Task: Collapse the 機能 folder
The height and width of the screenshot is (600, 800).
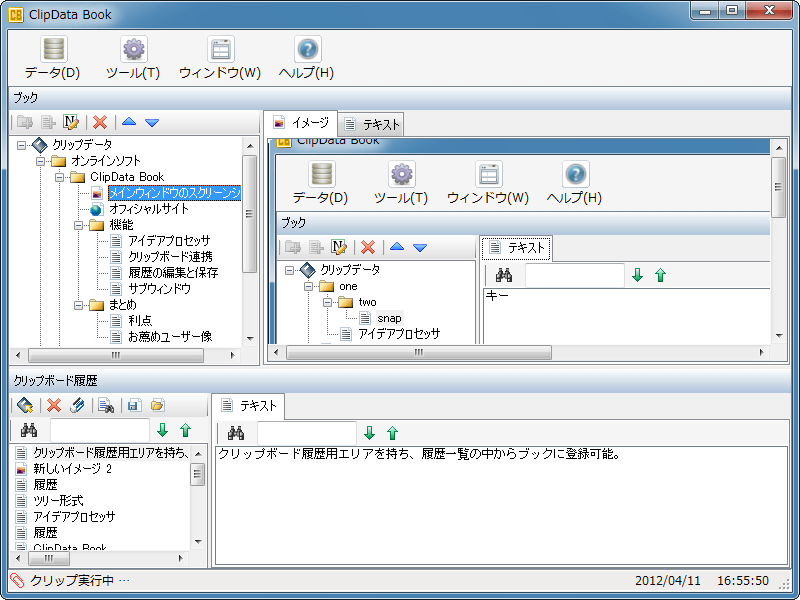Action: (79, 225)
